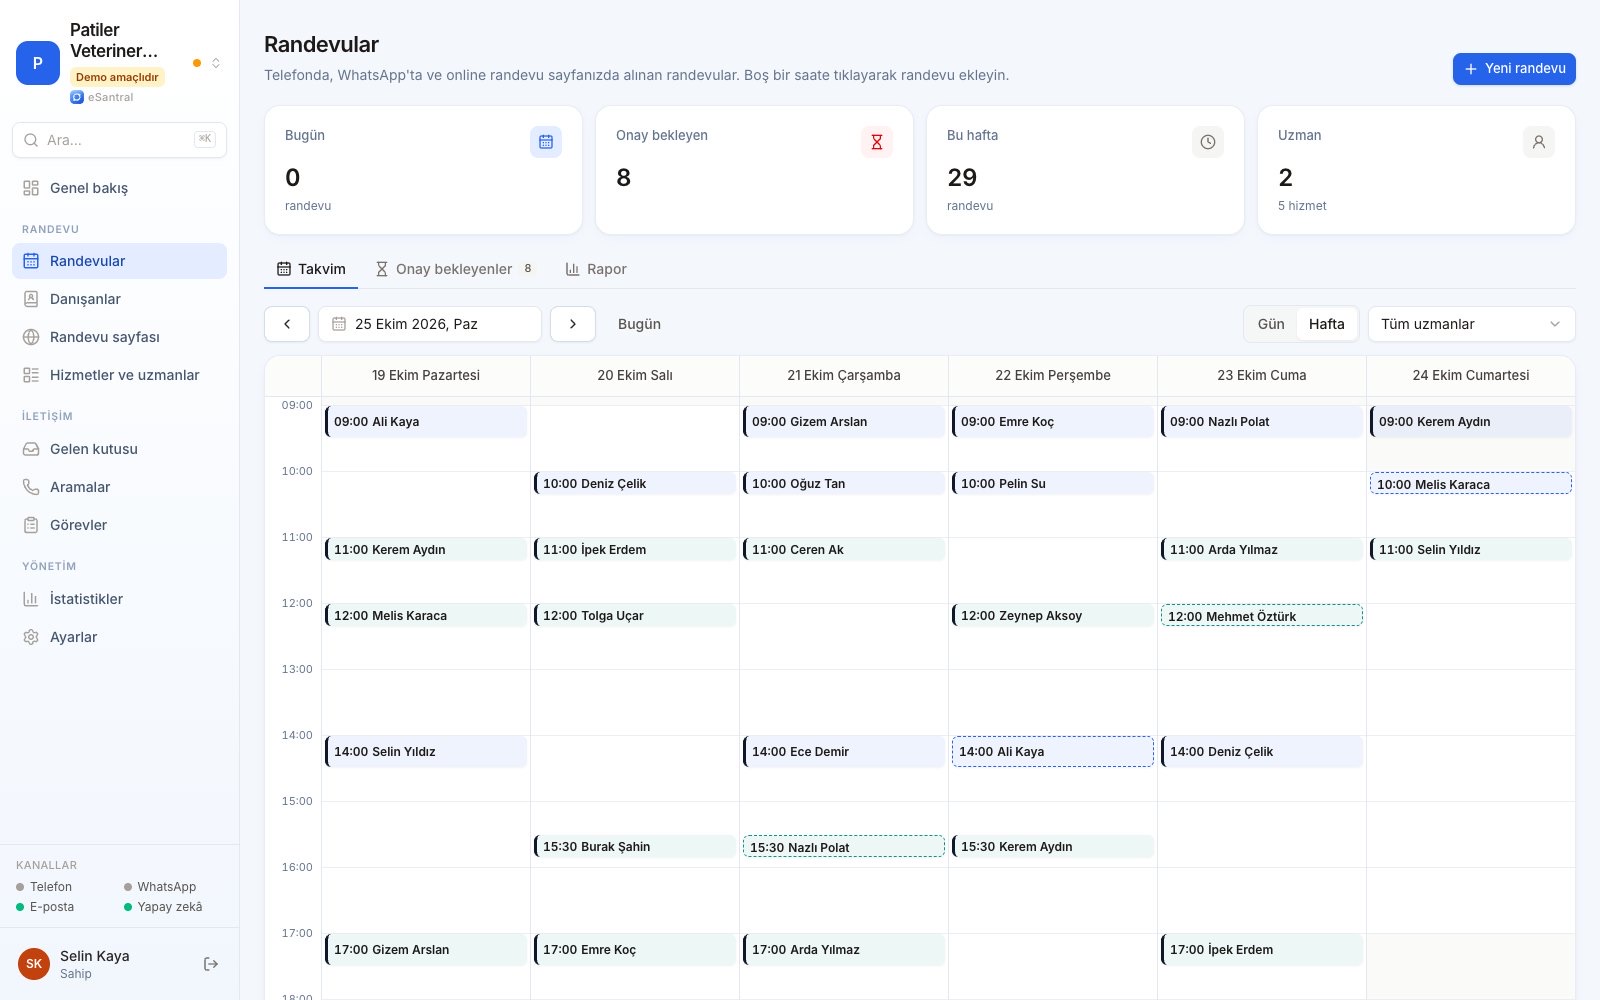Open Gelen kutusu in the sidebar
The width and height of the screenshot is (1600, 1000).
[119, 449]
